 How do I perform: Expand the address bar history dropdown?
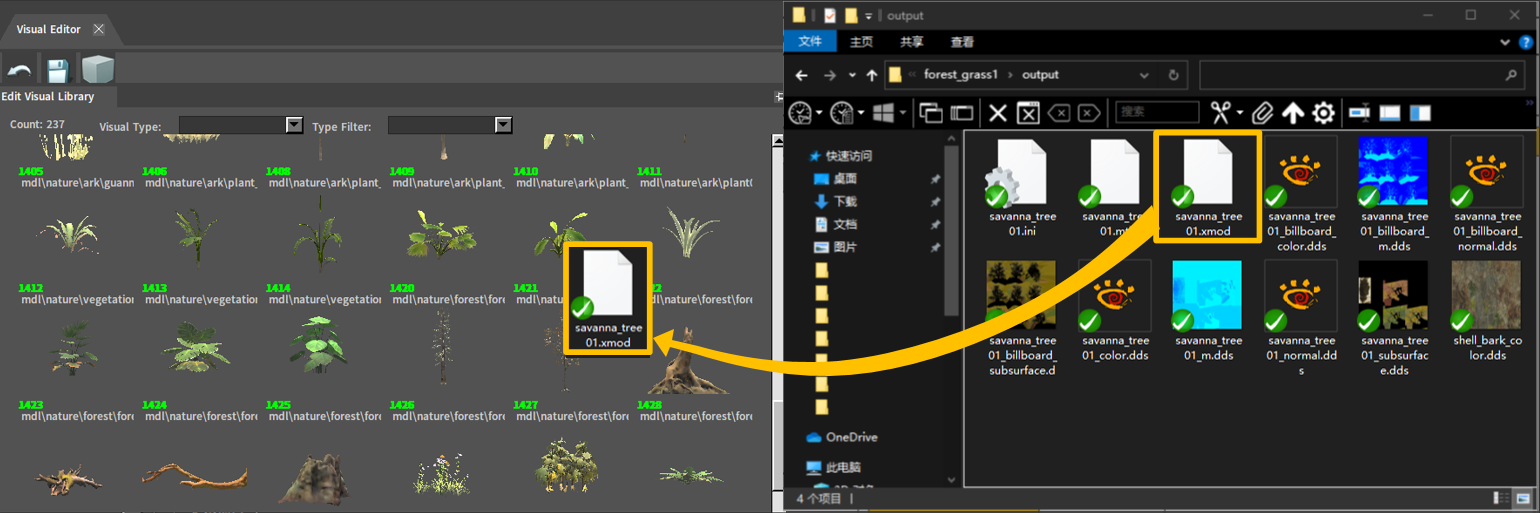(x=1145, y=75)
